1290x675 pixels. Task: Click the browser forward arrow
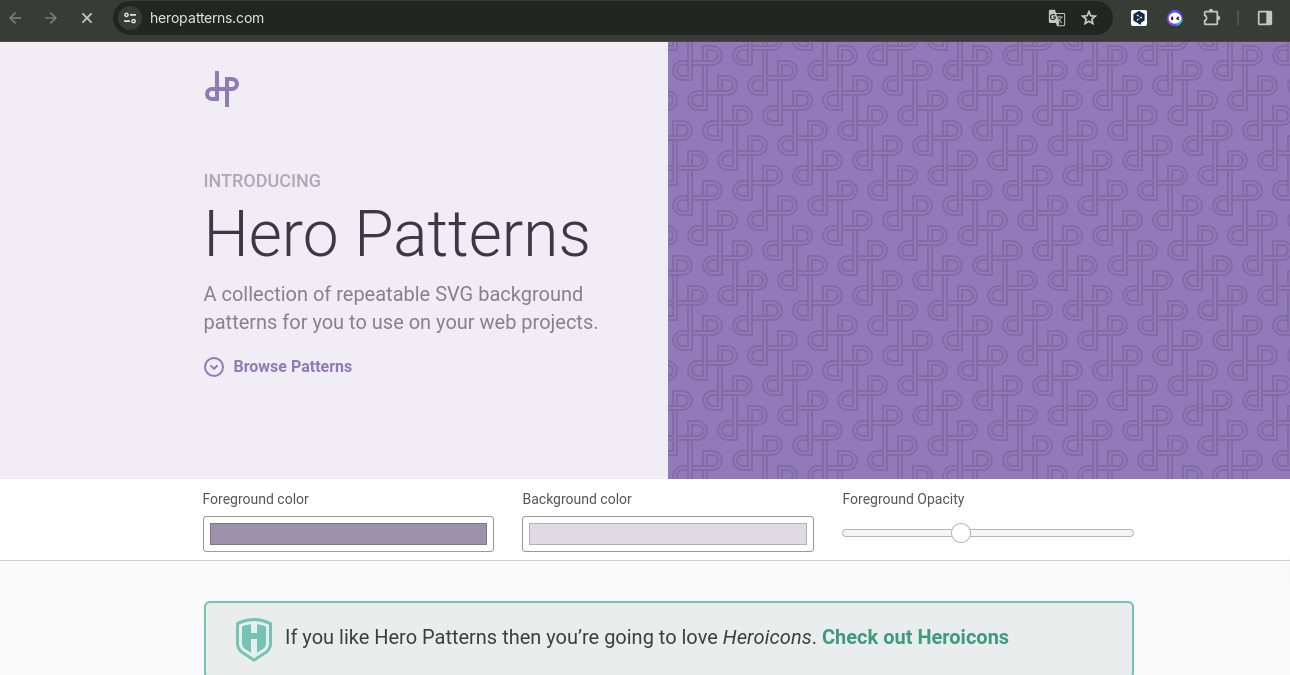coord(51,18)
